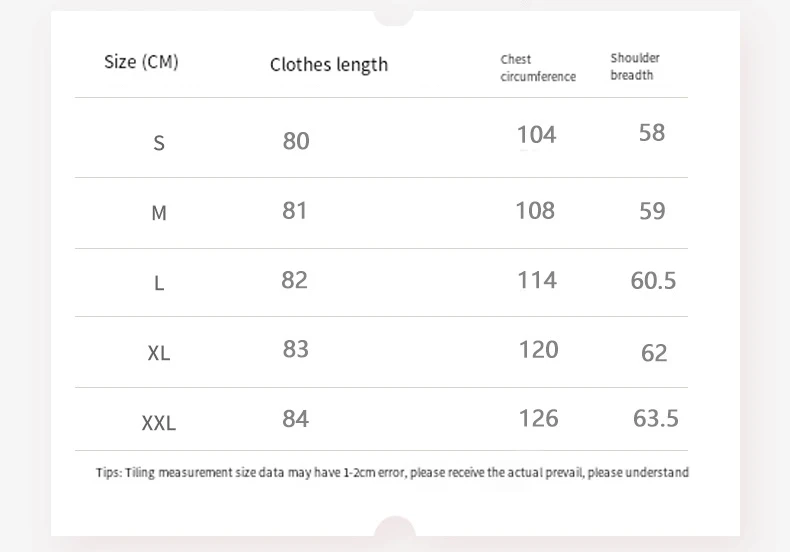Click the Tips measurement error note

tap(392, 472)
